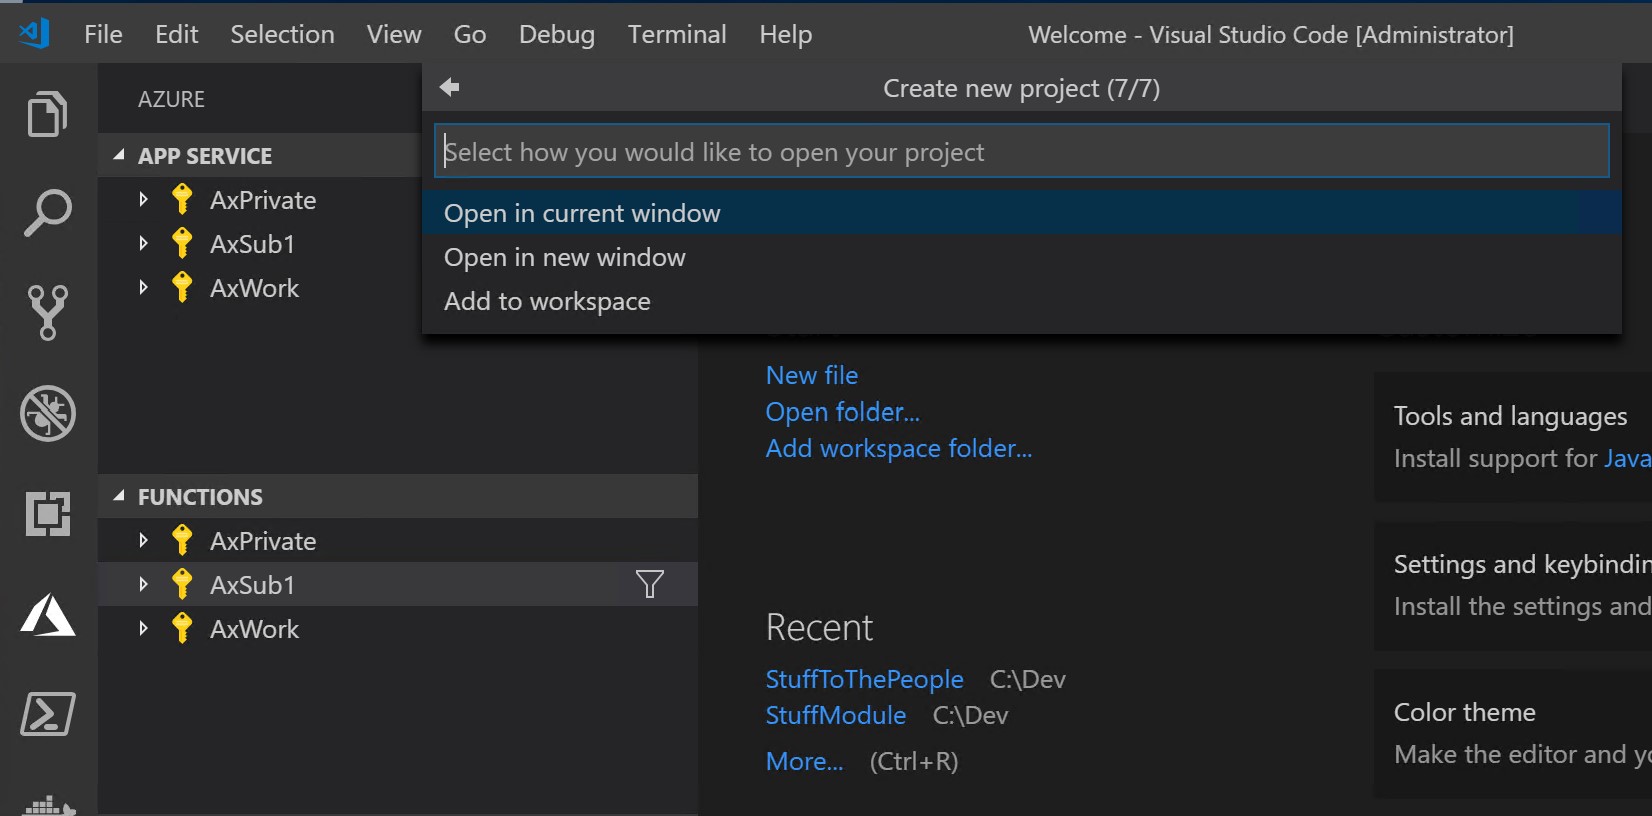This screenshot has height=816, width=1652.
Task: Expand AxWork under App Service
Action: pyautogui.click(x=143, y=287)
